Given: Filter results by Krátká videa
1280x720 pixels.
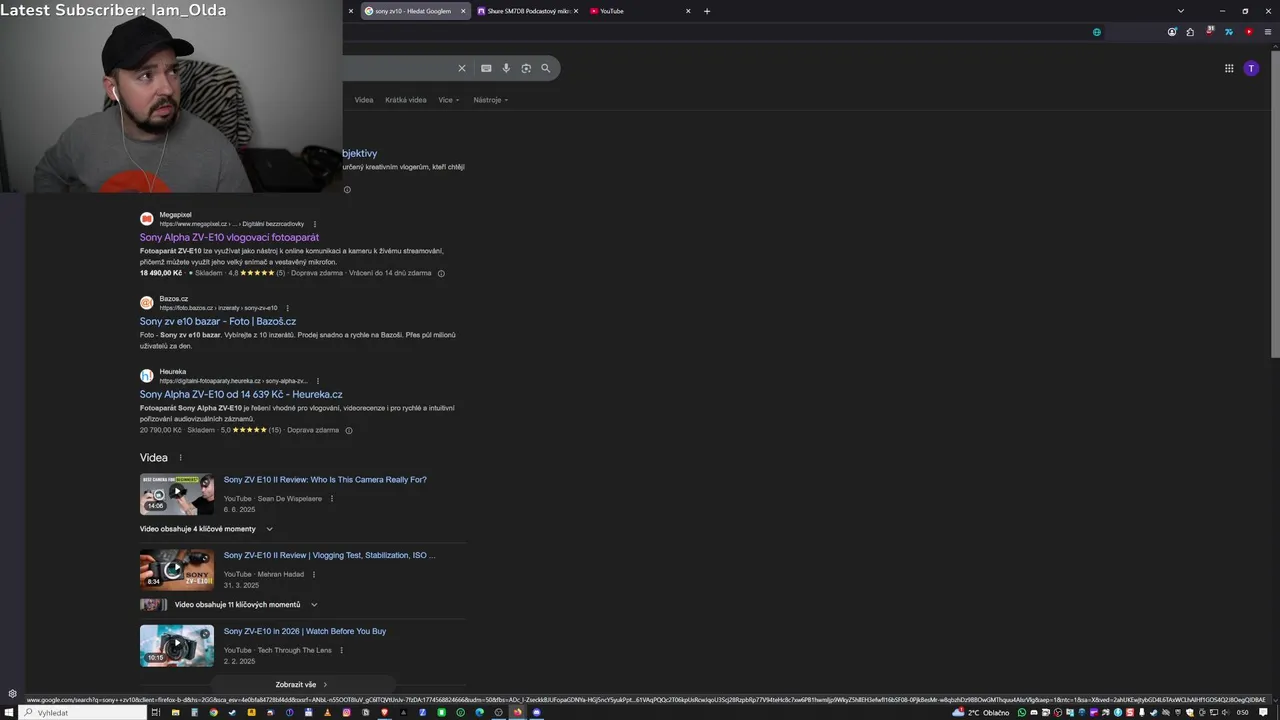Looking at the screenshot, I should (406, 100).
